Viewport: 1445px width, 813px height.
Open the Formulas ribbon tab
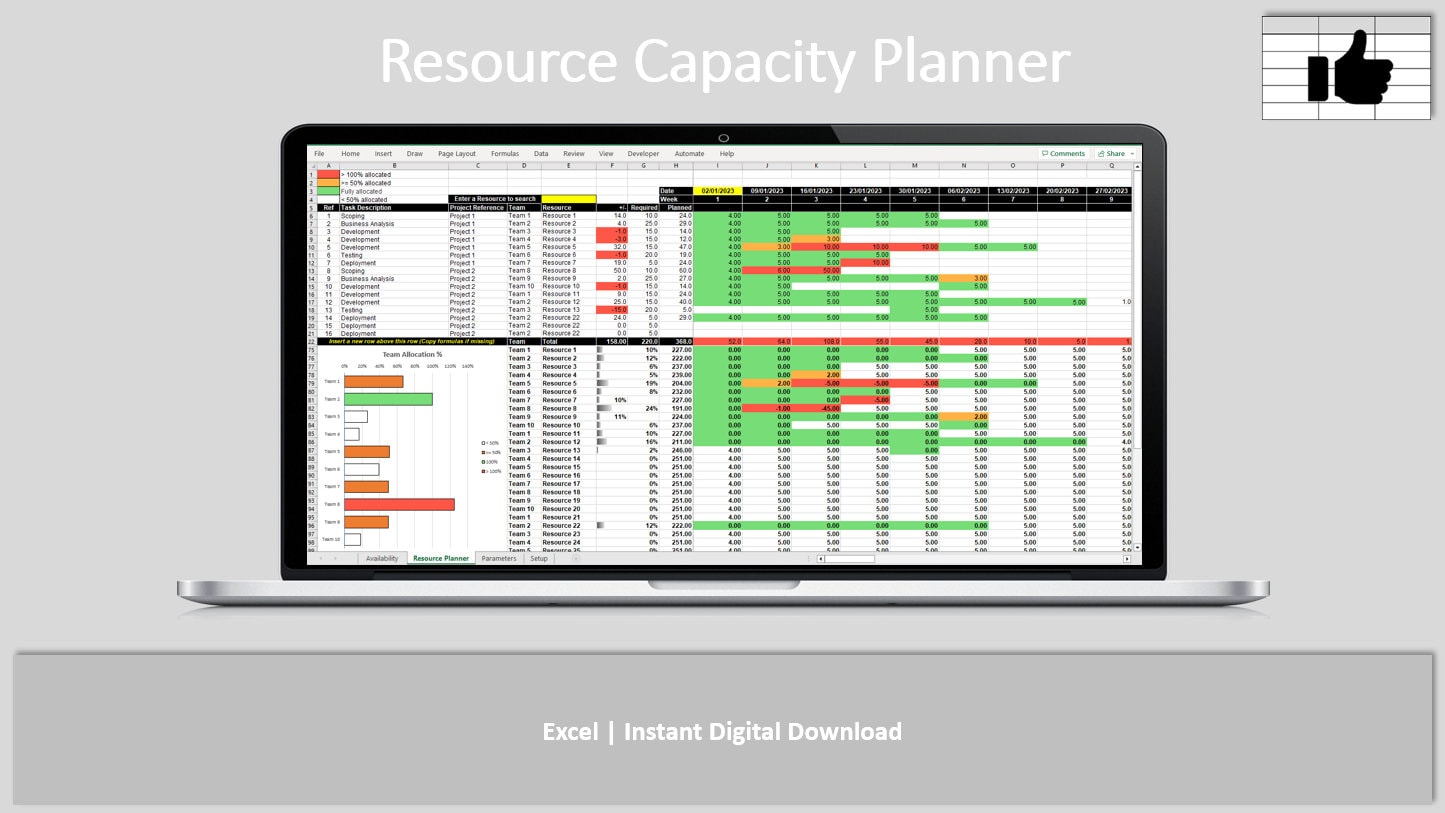coord(505,153)
